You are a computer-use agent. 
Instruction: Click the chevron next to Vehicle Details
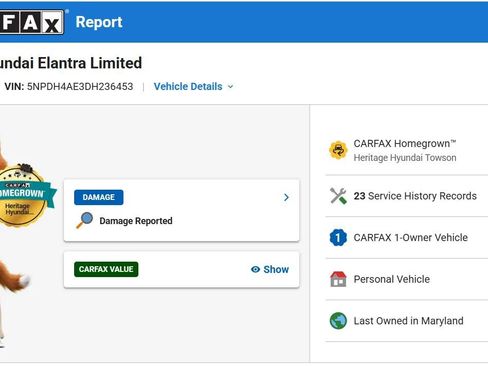[x=230, y=87]
